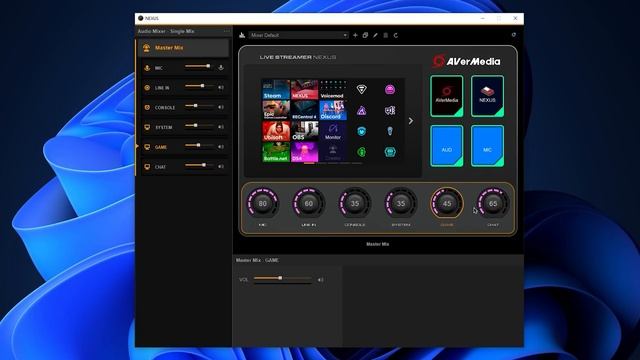Viewport: 640px width, 360px height.
Task: Select the purple triangle icon
Action: [361, 110]
